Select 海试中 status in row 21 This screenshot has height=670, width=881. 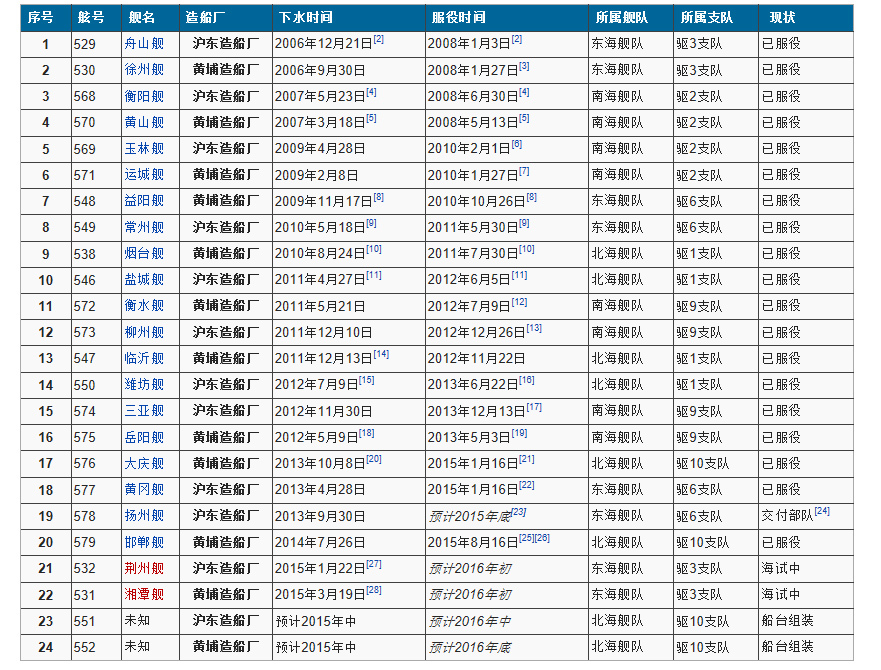click(x=806, y=568)
